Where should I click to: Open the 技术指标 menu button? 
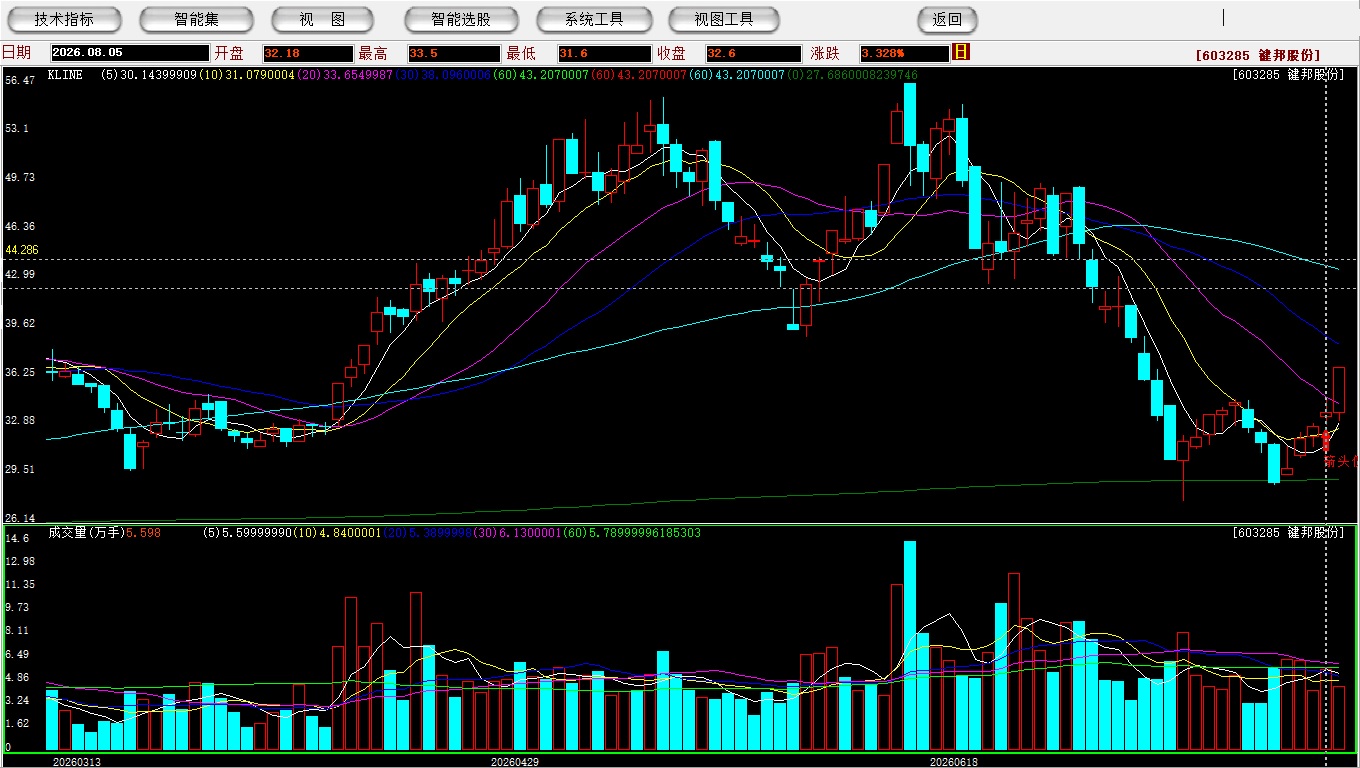pyautogui.click(x=64, y=19)
